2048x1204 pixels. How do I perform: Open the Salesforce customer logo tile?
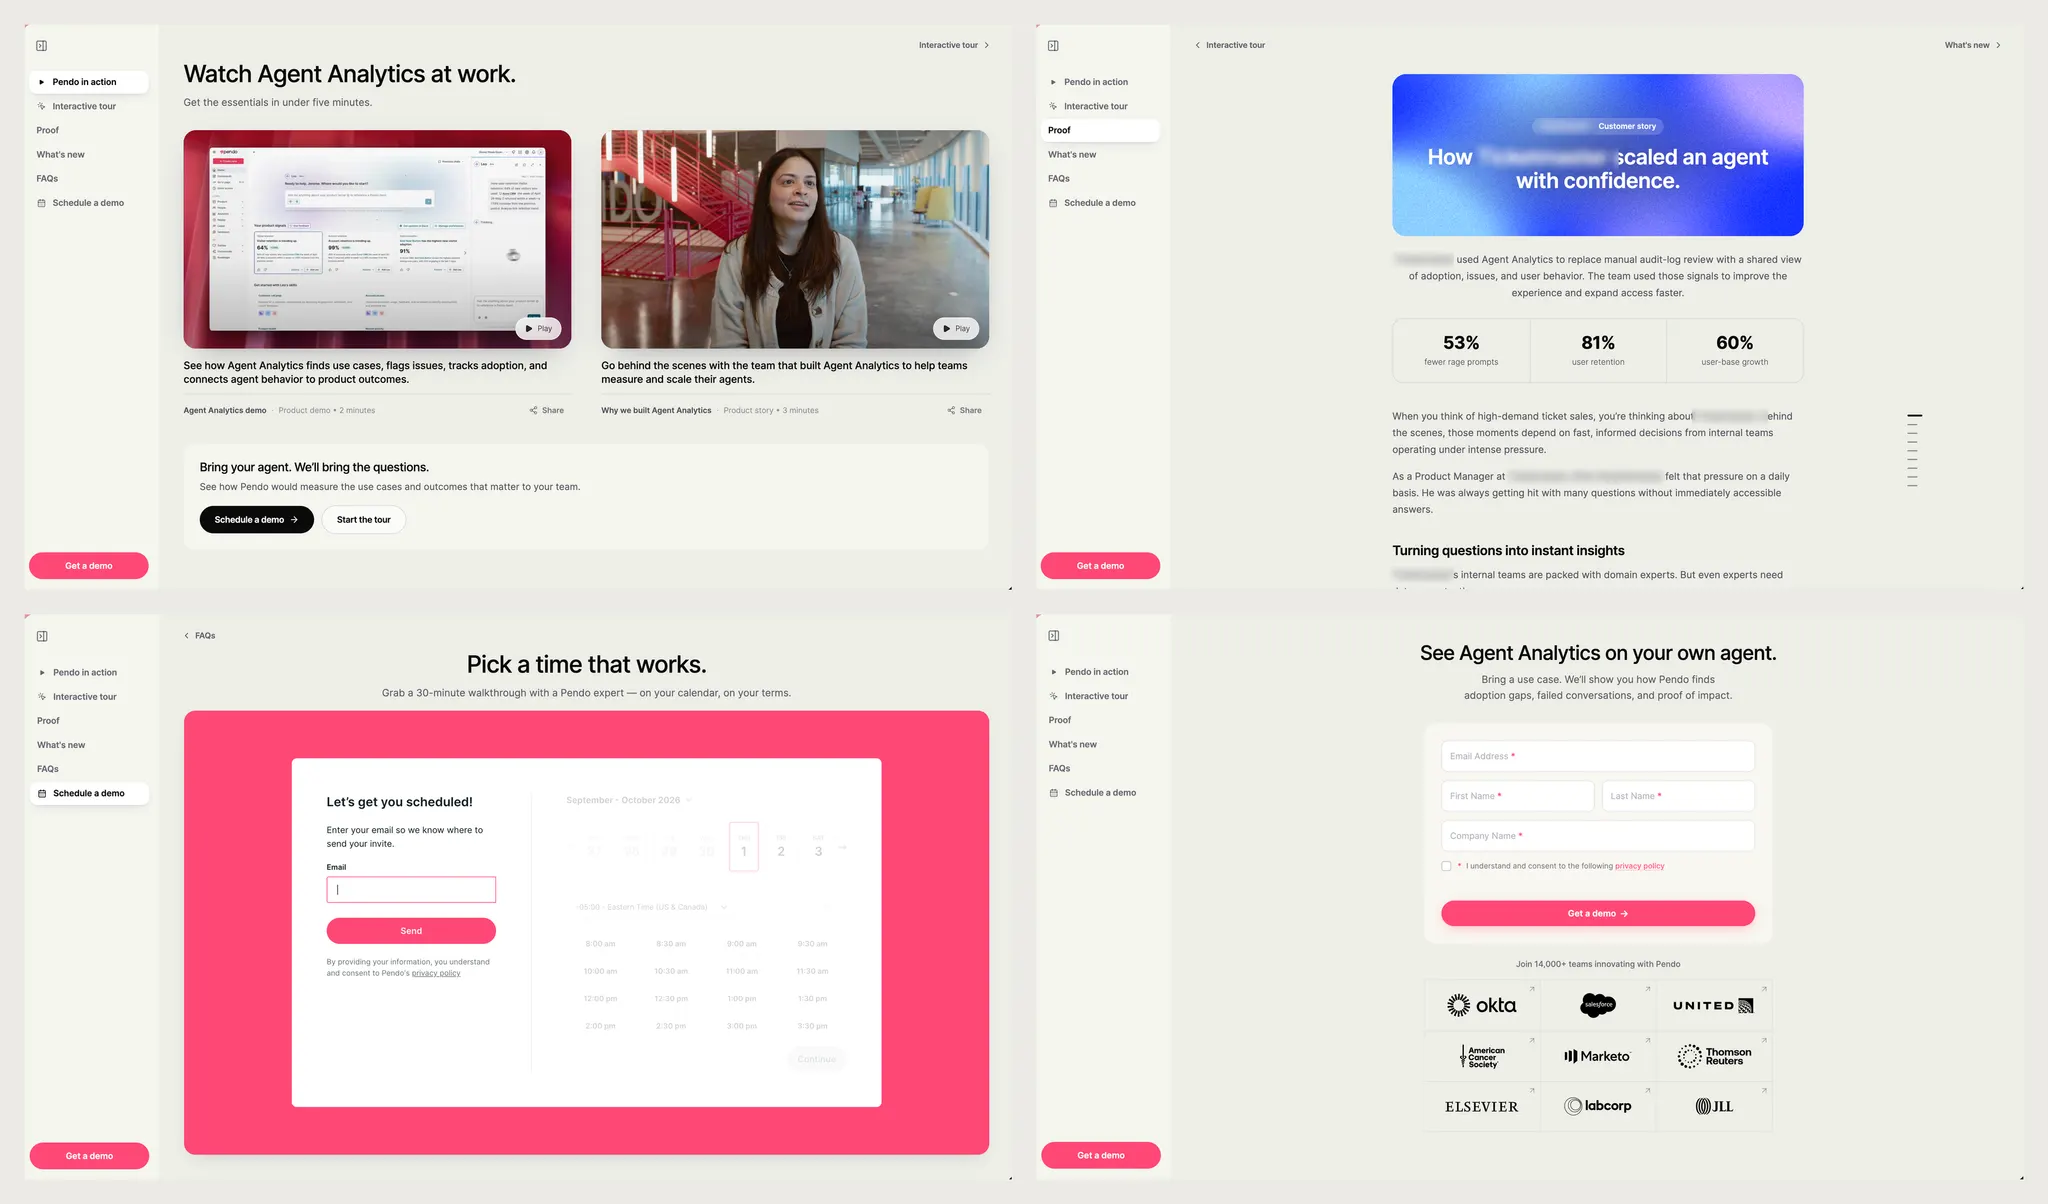click(x=1598, y=1005)
